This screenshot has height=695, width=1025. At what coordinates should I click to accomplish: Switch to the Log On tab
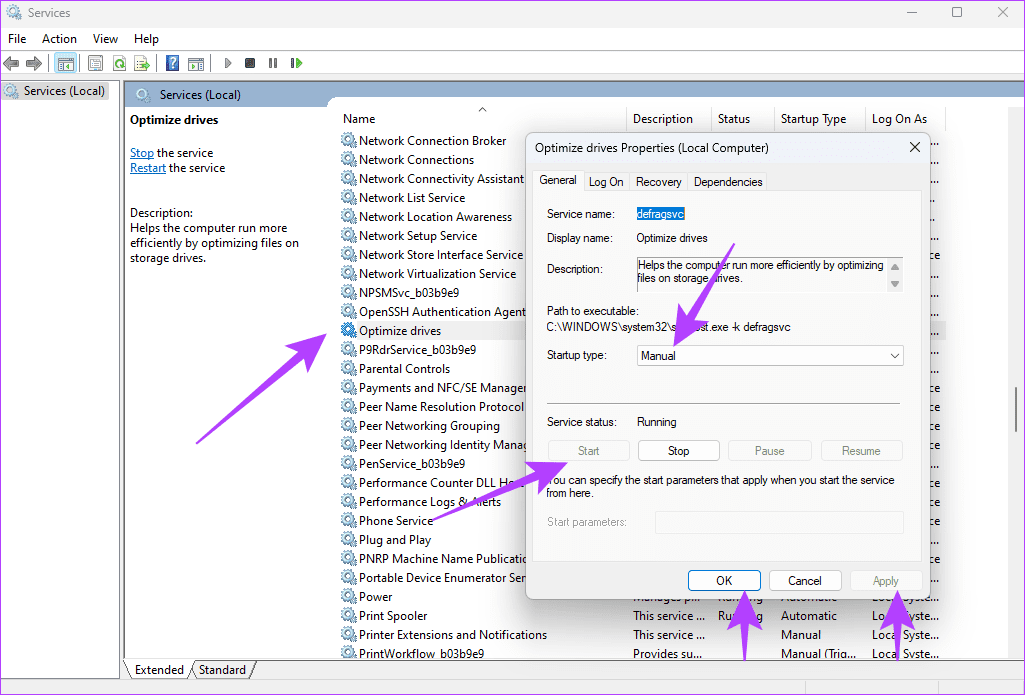[606, 182]
